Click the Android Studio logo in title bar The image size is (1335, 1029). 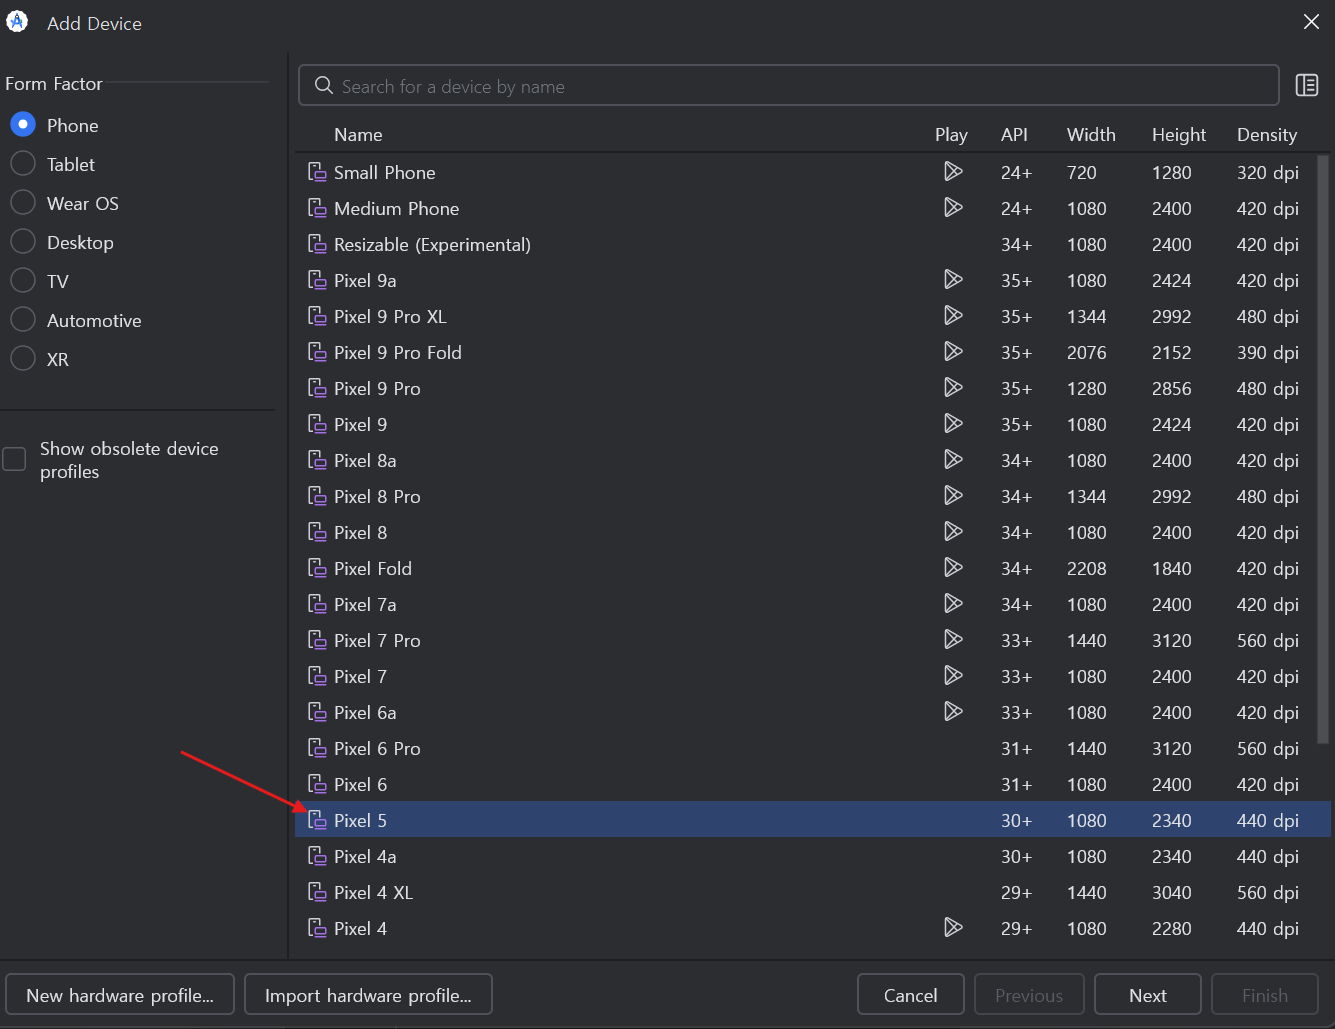tap(17, 22)
